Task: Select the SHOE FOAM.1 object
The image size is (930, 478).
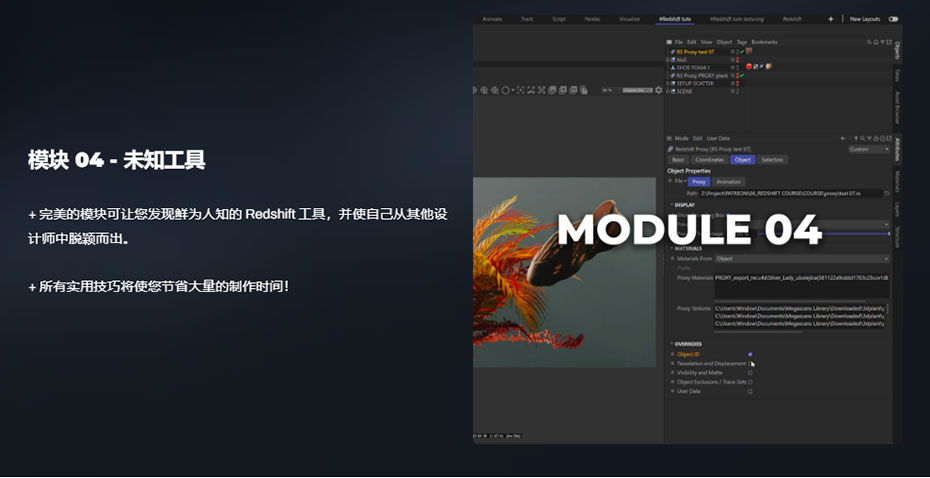Action: tap(693, 68)
